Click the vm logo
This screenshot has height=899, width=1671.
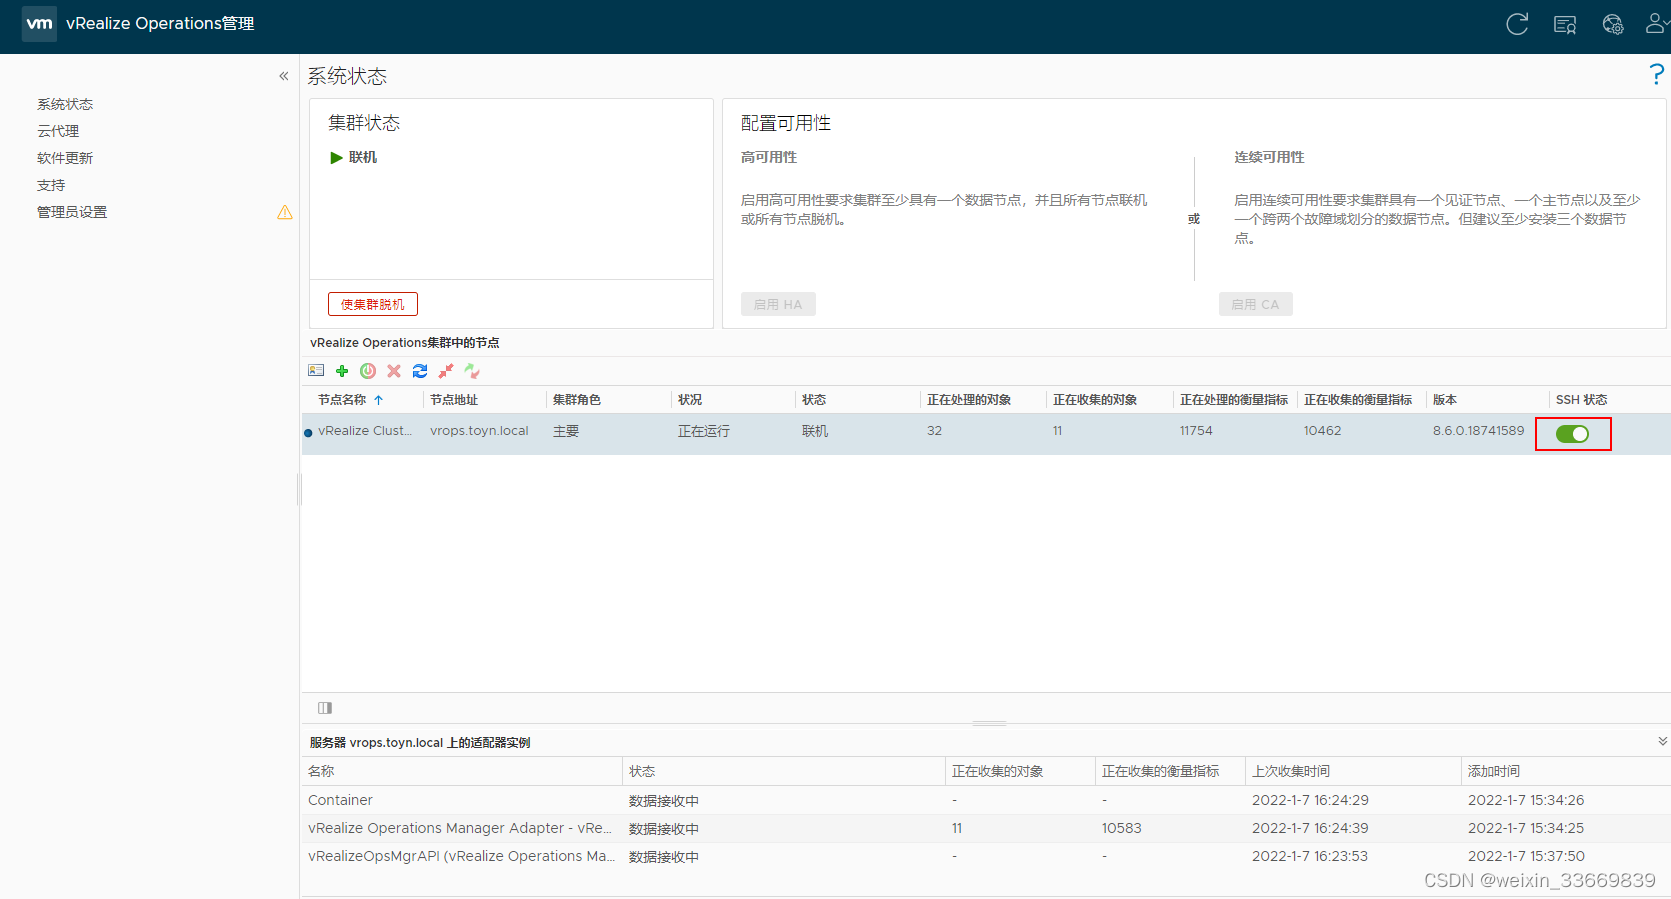pyautogui.click(x=39, y=23)
